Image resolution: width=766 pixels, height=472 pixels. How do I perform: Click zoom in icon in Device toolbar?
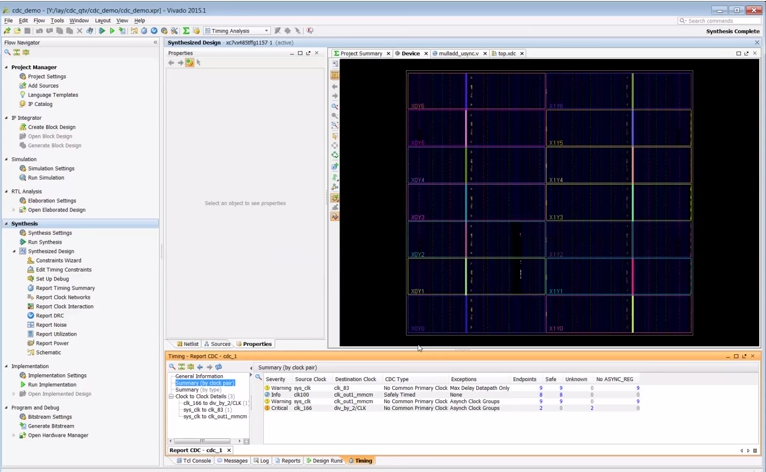click(x=335, y=107)
